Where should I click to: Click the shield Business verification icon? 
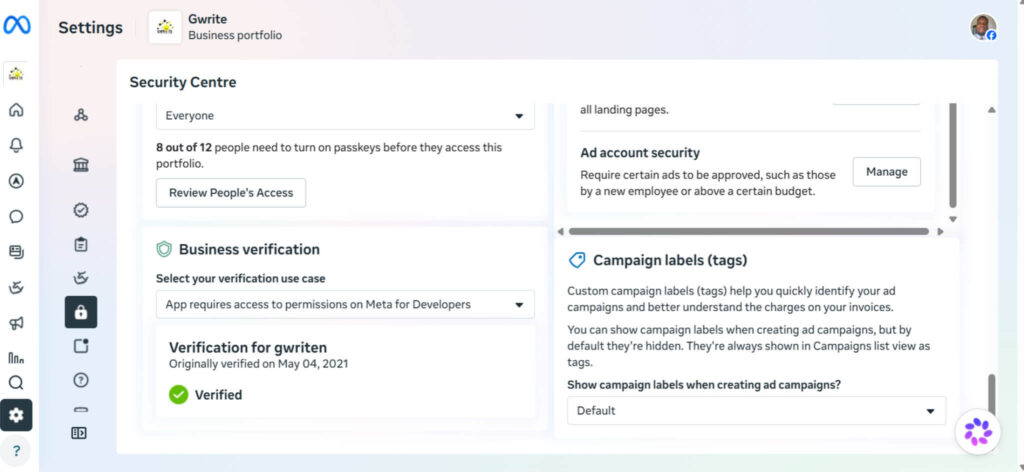pyautogui.click(x=164, y=249)
